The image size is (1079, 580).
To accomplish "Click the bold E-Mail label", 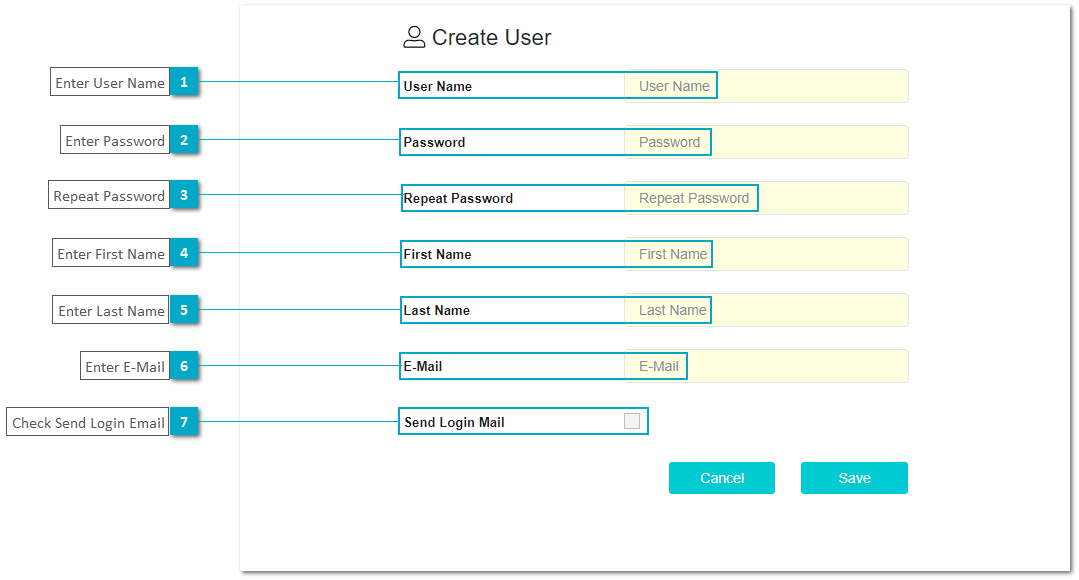I will [423, 367].
